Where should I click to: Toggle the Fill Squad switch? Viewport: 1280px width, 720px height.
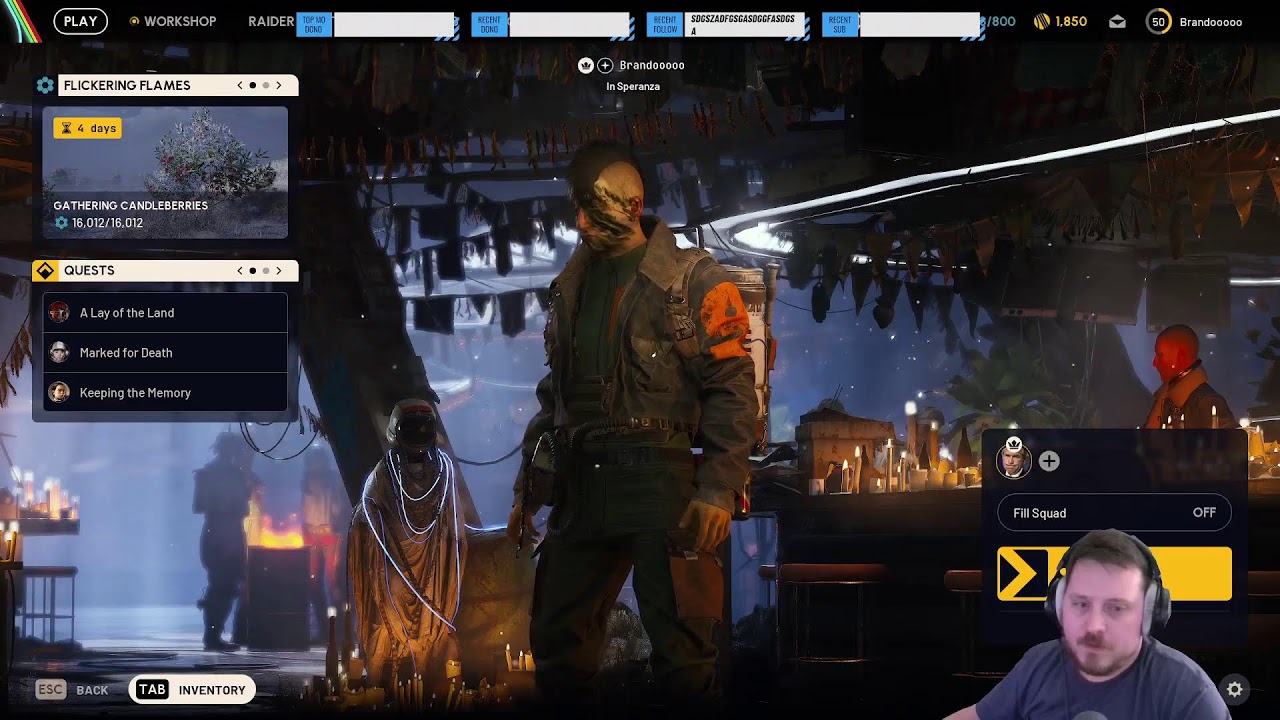pos(1114,513)
